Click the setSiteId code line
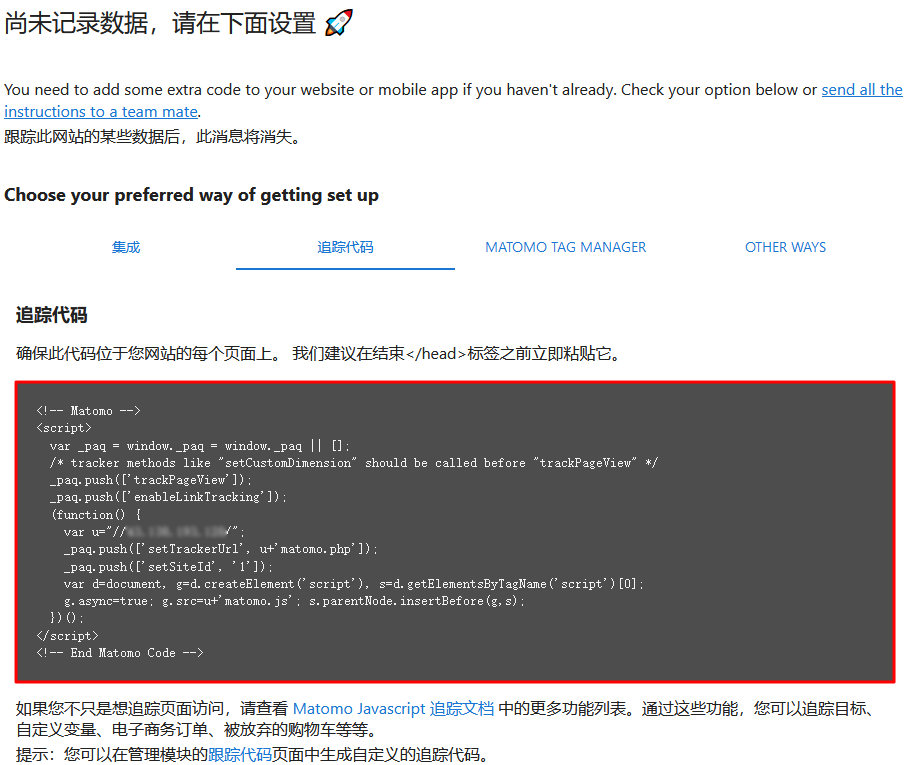Viewport: 909px width, 765px height. [x=168, y=566]
